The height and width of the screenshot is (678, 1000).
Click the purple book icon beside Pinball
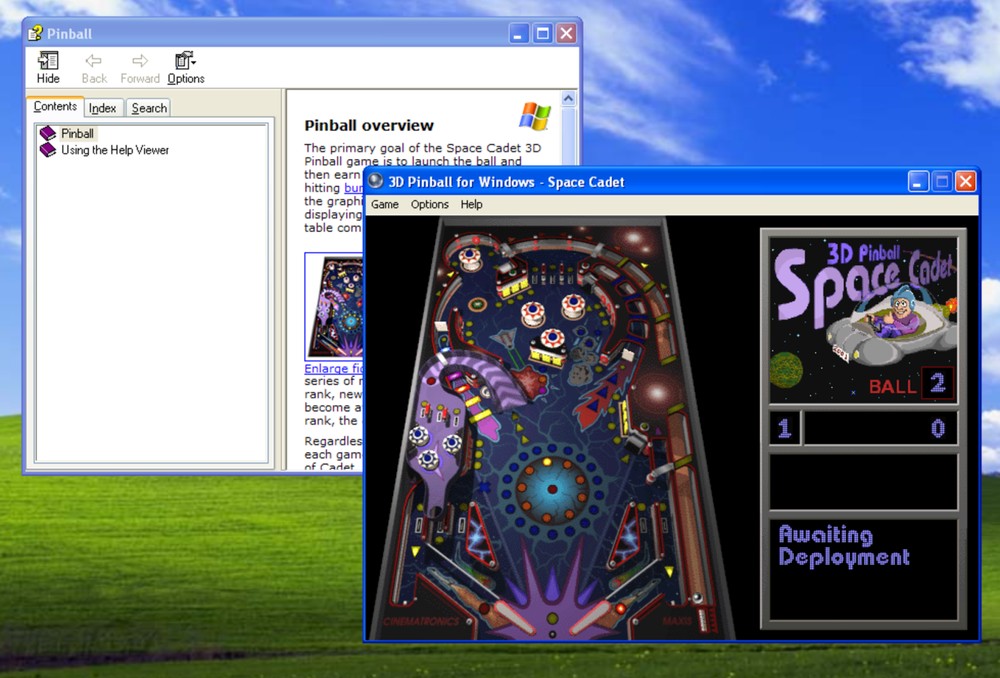(x=48, y=133)
